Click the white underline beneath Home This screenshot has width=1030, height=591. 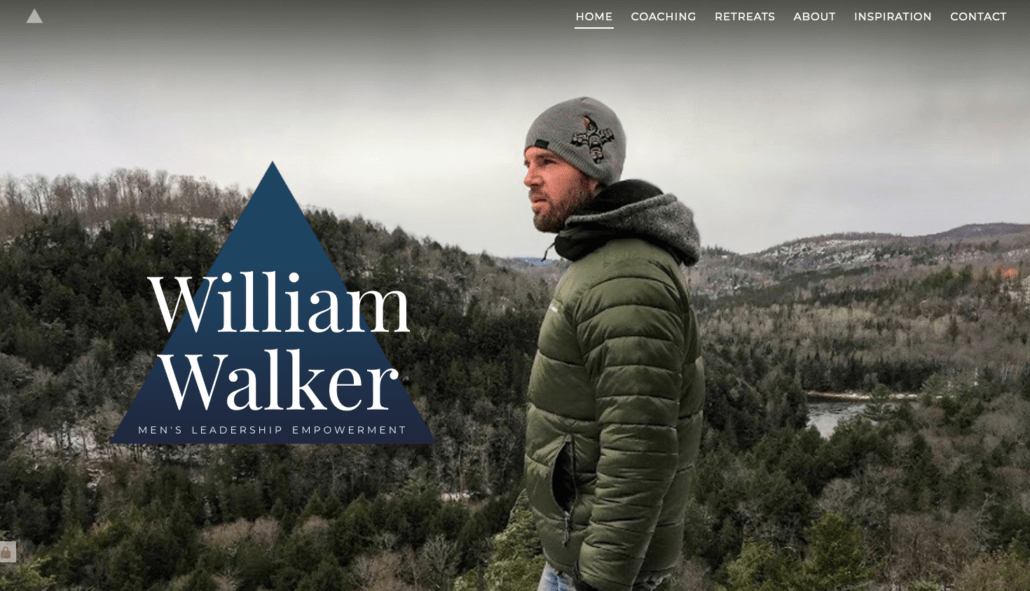594,28
